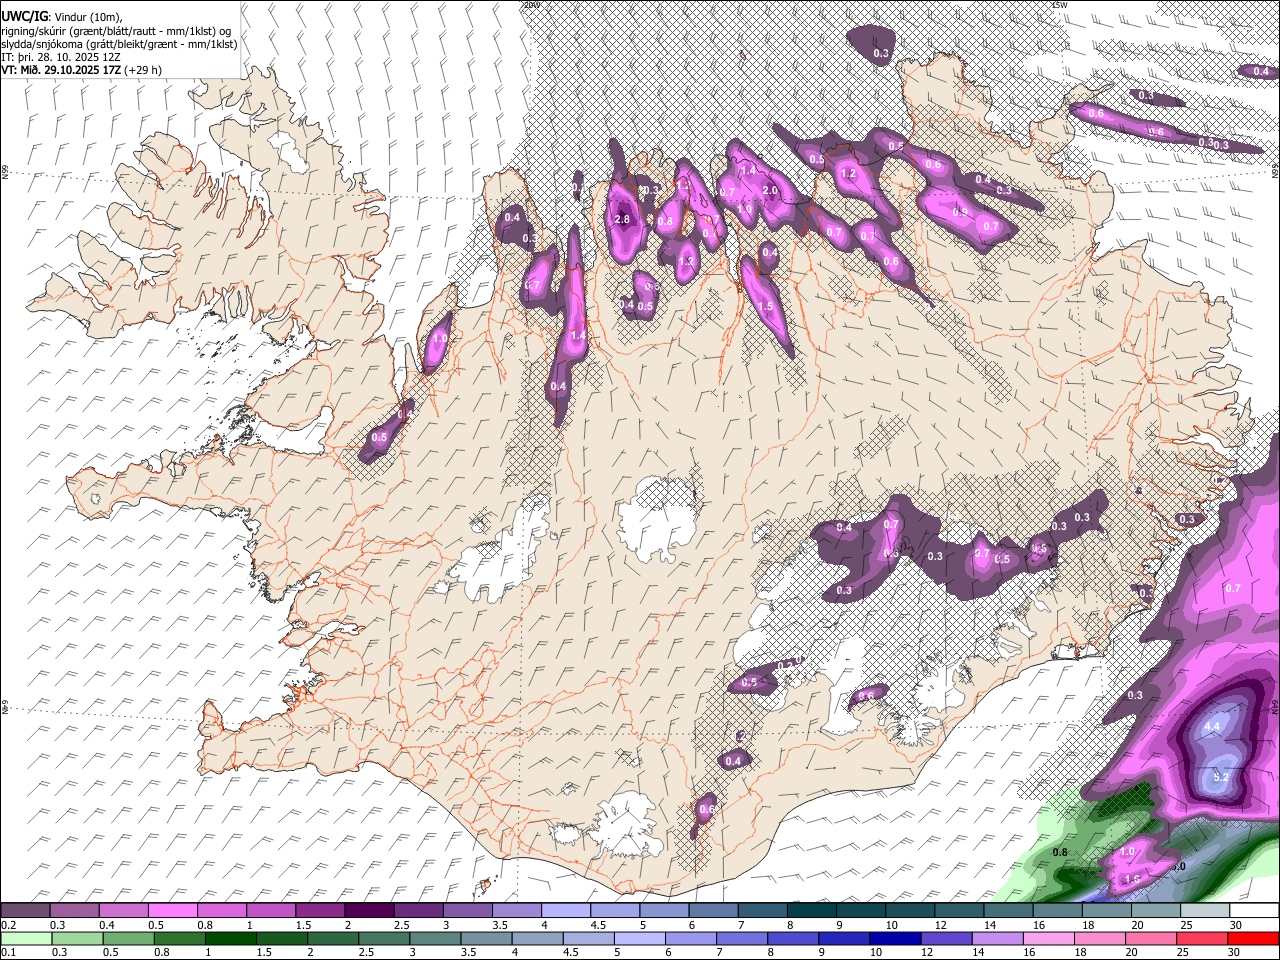Click upper legend dark teal swatch between 8 and 9
The width and height of the screenshot is (1280, 960).
point(812,910)
